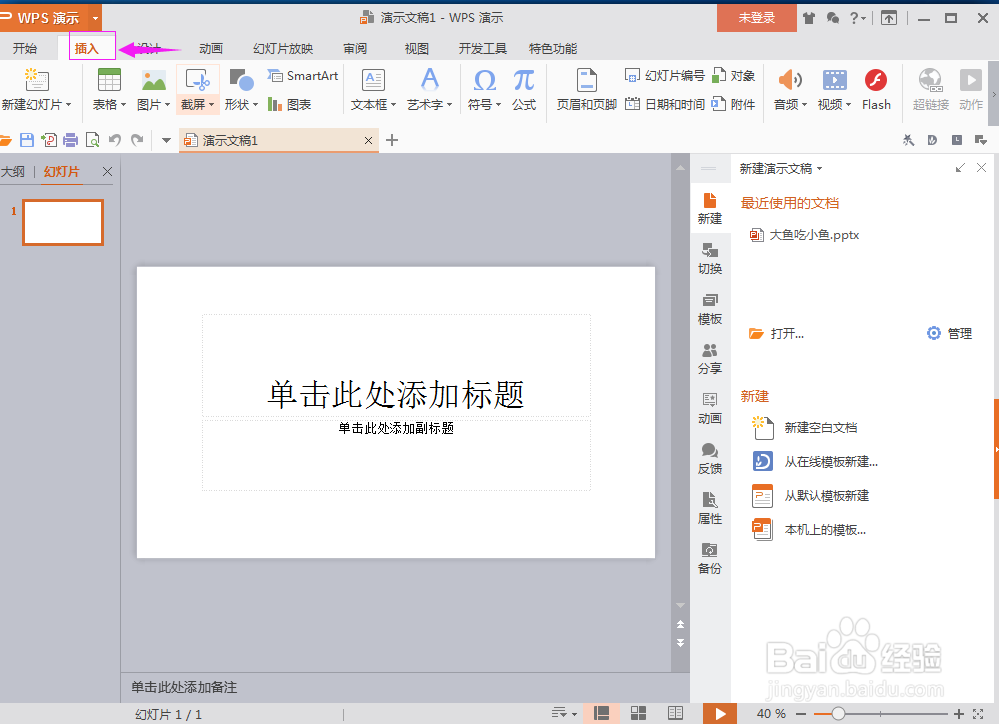Screen dimensions: 999x724
Task: Insert an 附件 attachment
Action: [733, 105]
